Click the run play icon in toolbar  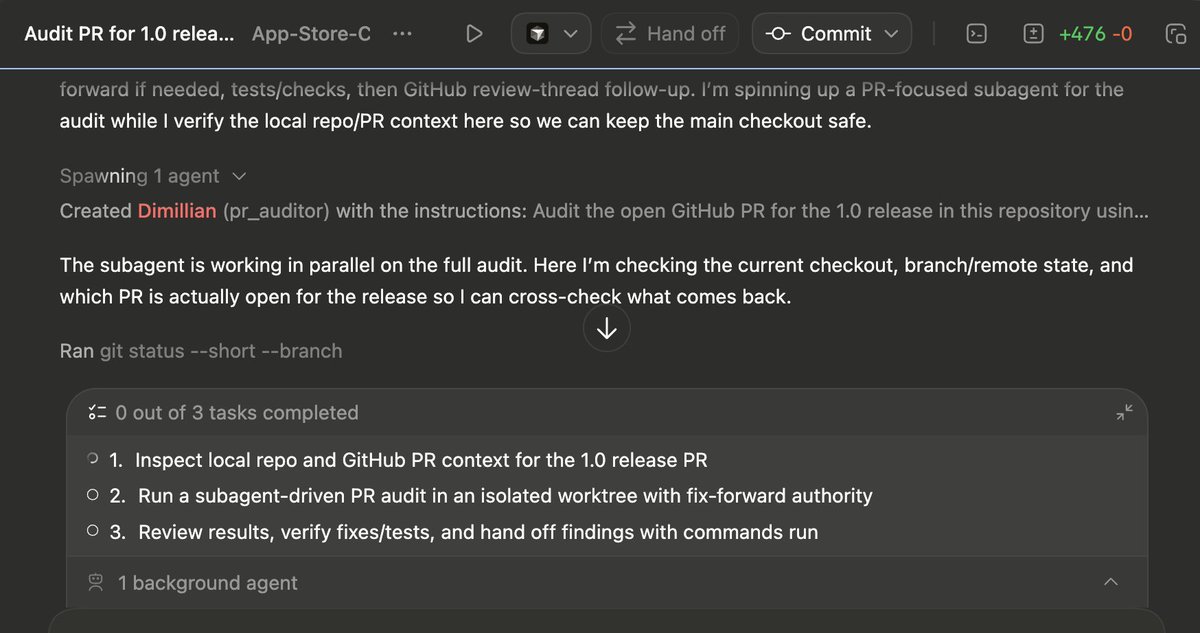[x=474, y=34]
